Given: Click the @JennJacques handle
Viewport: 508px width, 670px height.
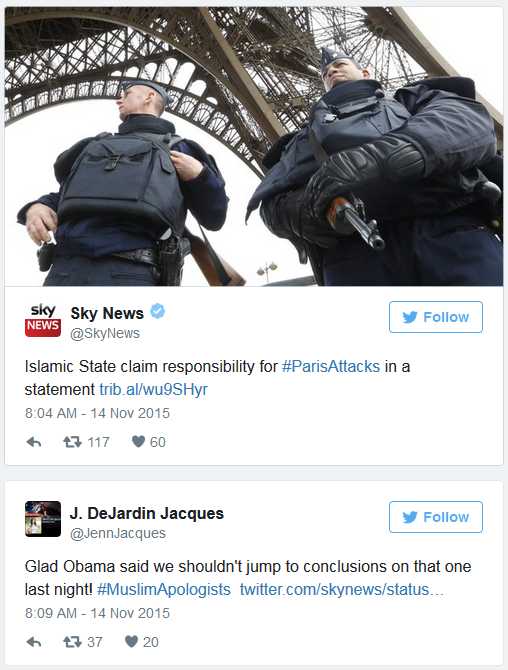Looking at the screenshot, I should point(117,533).
